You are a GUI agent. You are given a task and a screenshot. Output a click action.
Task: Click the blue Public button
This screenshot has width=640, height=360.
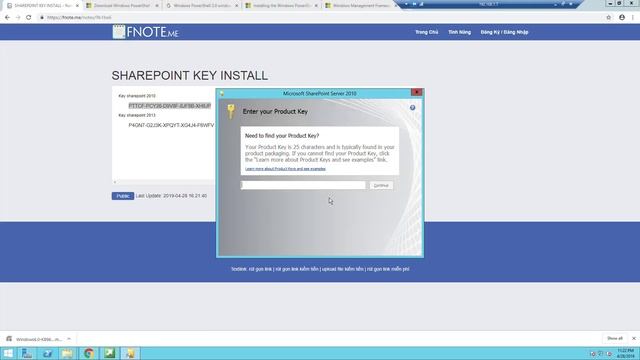tap(123, 196)
